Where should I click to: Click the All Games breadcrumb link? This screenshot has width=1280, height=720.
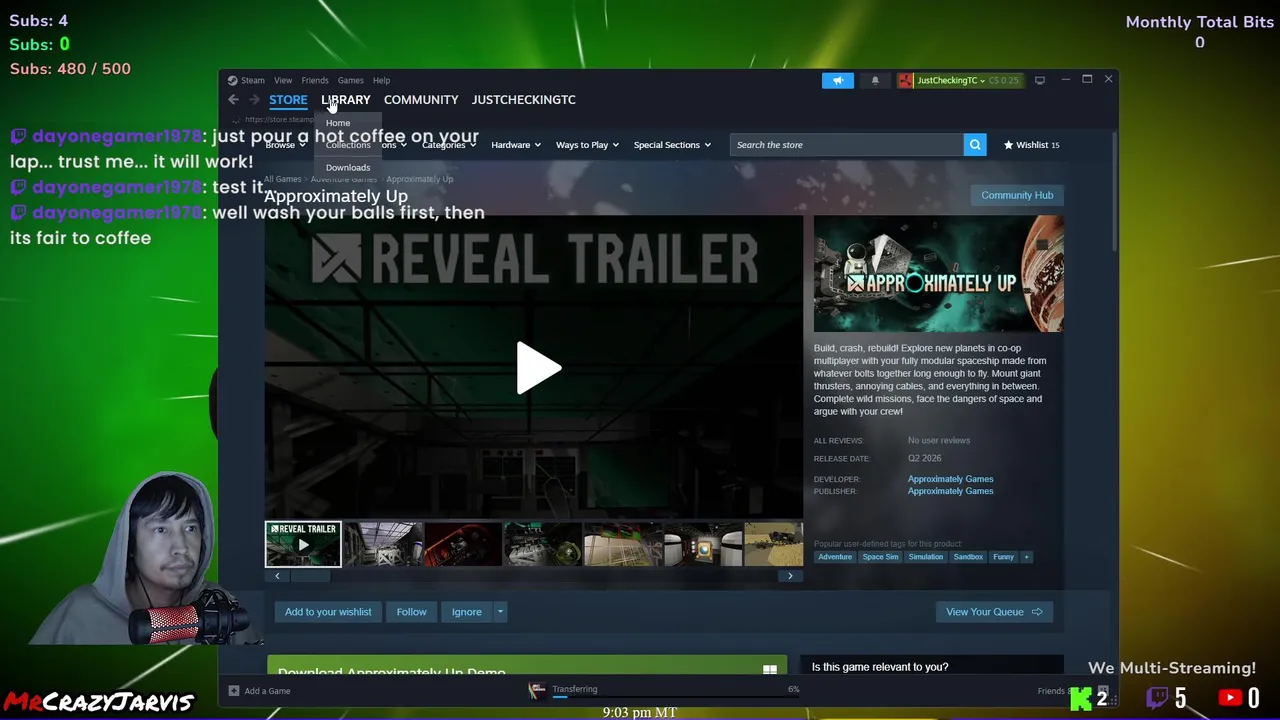pos(283,179)
